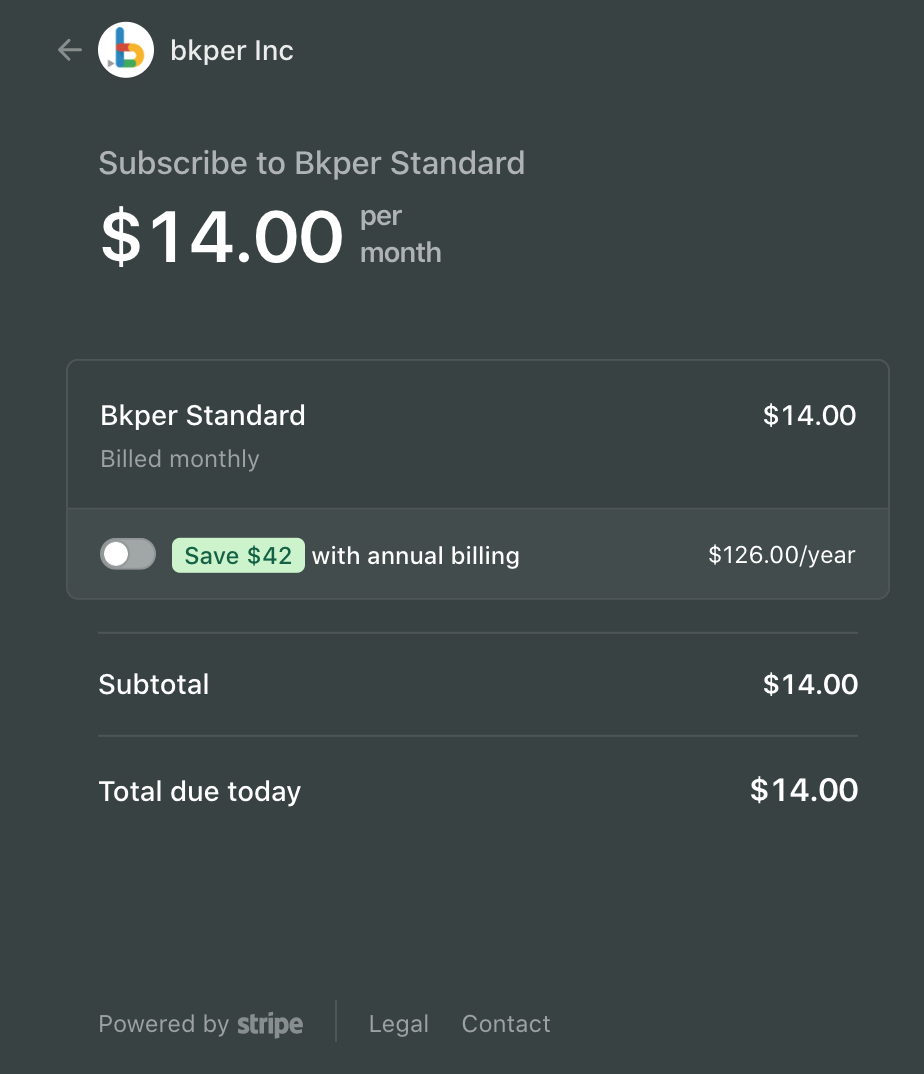Click the Powered by Stripe footer text
This screenshot has width=924, height=1074.
click(x=200, y=1023)
